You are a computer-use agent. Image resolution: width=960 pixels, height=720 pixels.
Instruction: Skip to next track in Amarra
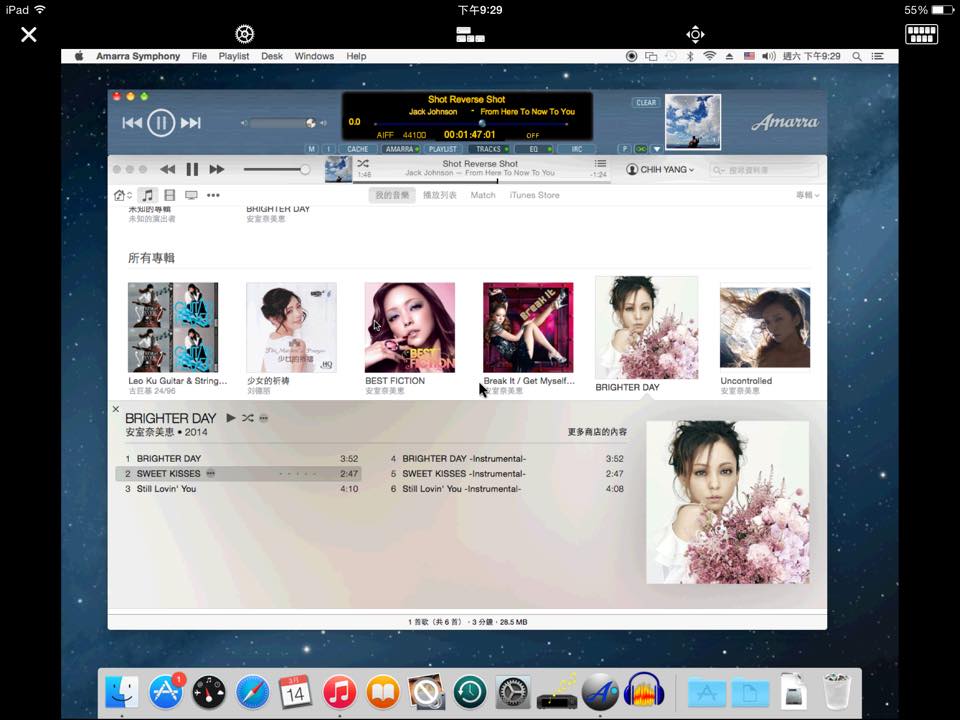point(190,123)
